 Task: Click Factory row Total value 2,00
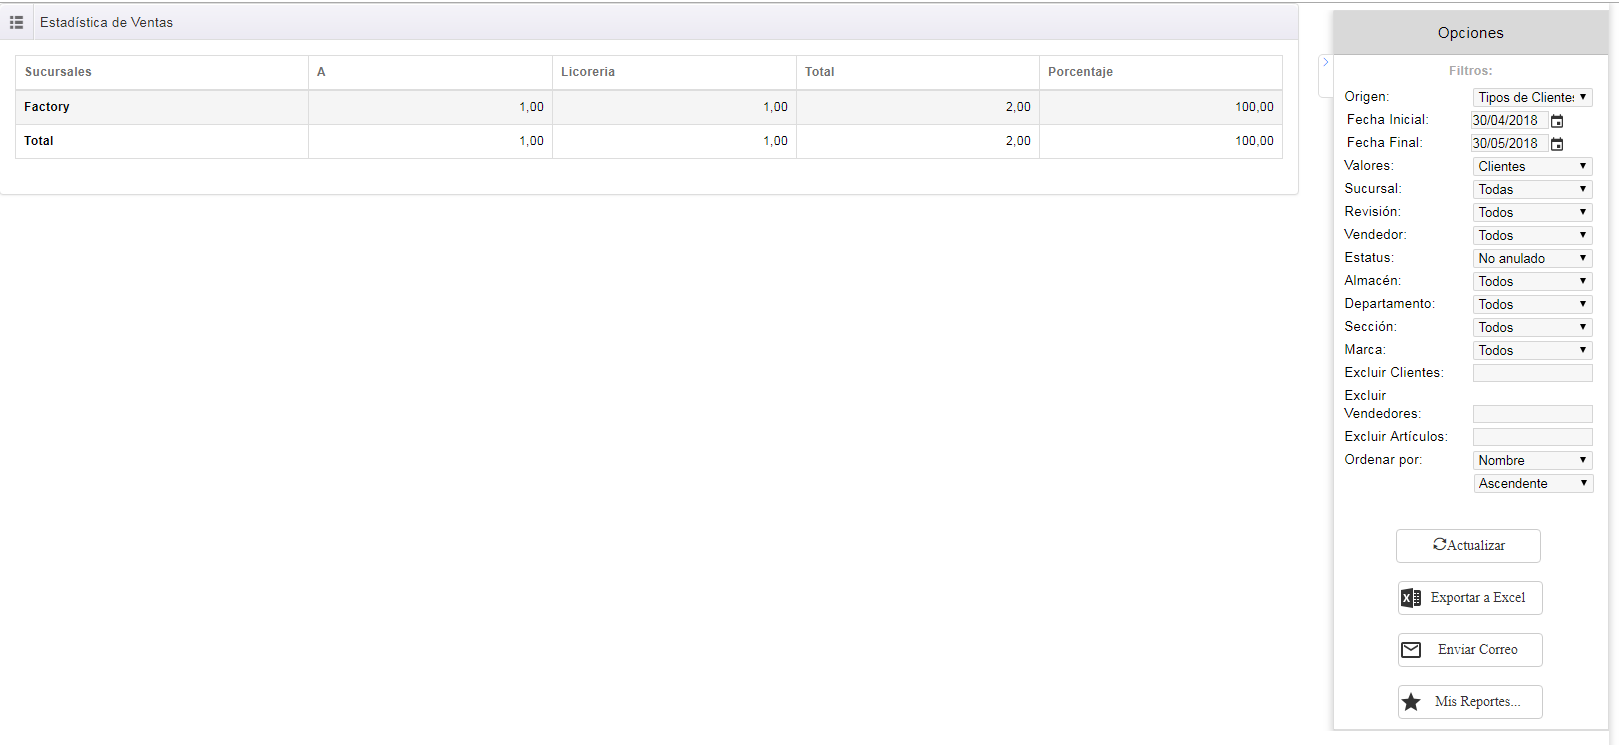pos(1018,107)
